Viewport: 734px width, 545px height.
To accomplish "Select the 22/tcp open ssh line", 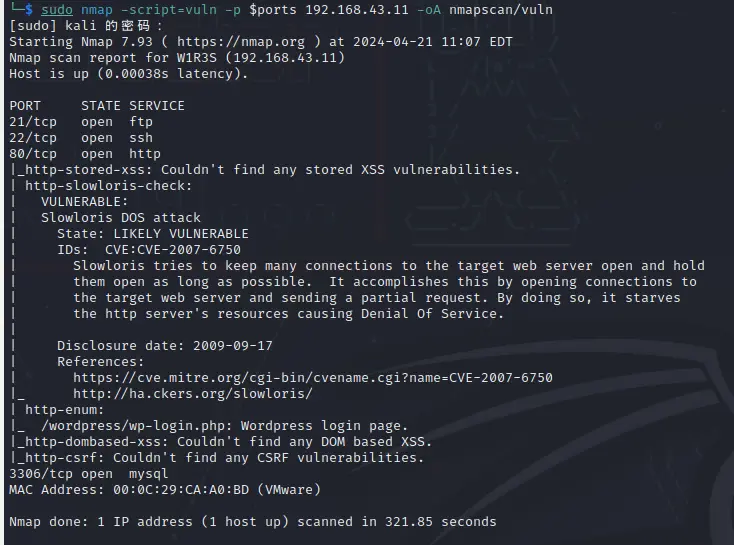I will coord(81,137).
